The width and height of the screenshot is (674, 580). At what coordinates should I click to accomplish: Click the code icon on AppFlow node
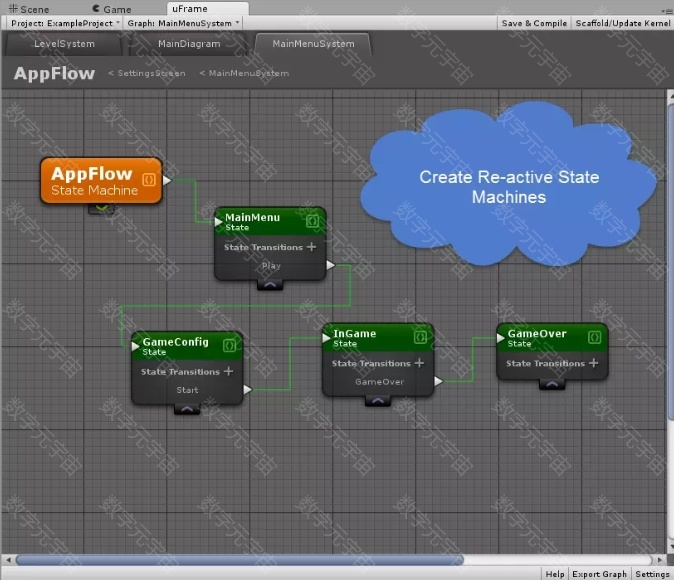pyautogui.click(x=149, y=179)
